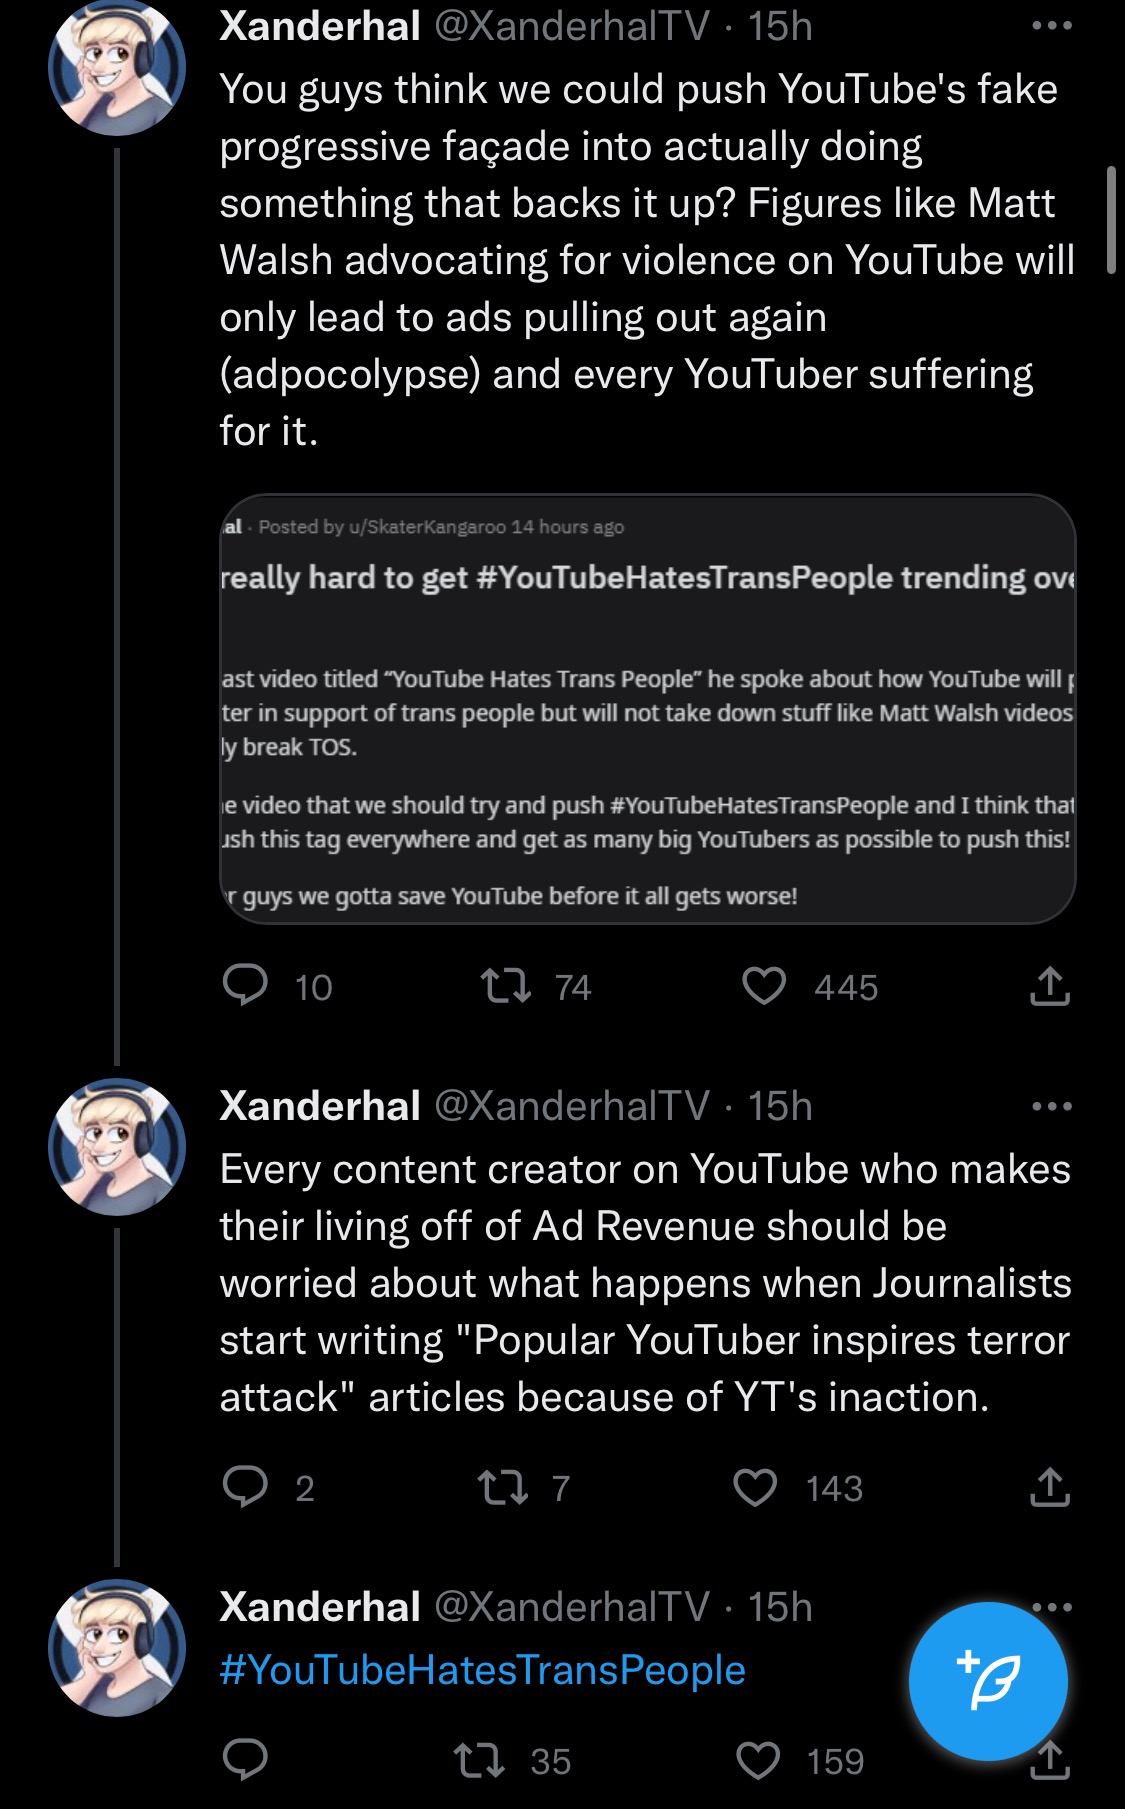This screenshot has width=1125, height=1809.
Task: Retweet the tweet with 35 retweets
Action: tap(480, 1760)
